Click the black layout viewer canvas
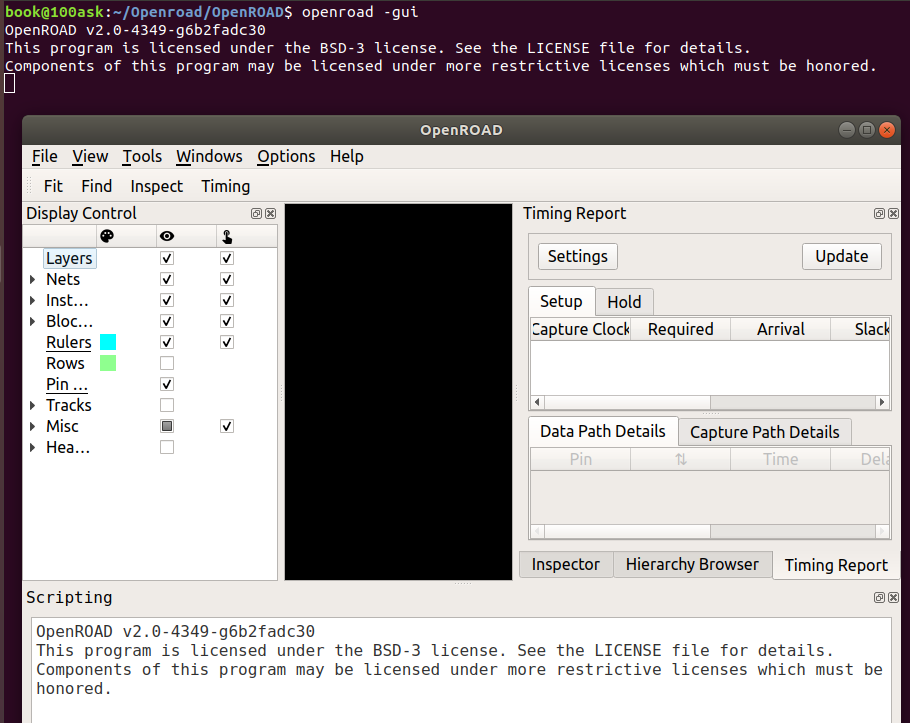The width and height of the screenshot is (910, 723). (399, 392)
